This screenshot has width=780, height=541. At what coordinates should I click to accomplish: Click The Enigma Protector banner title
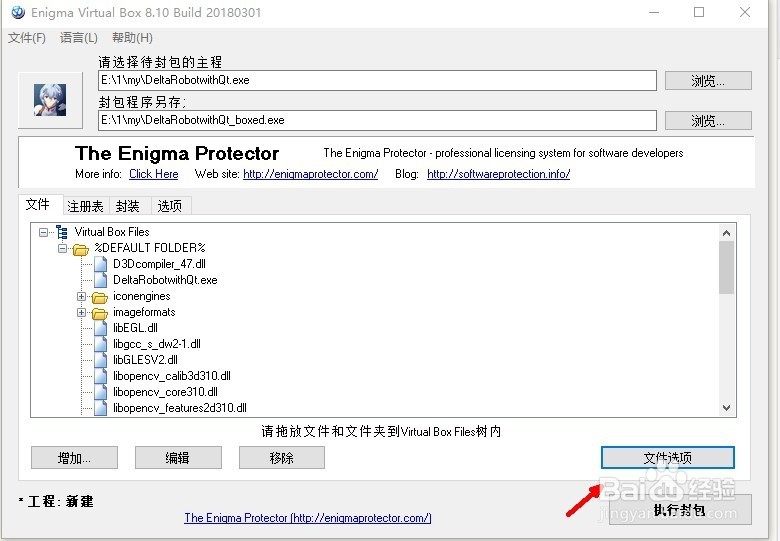click(177, 153)
